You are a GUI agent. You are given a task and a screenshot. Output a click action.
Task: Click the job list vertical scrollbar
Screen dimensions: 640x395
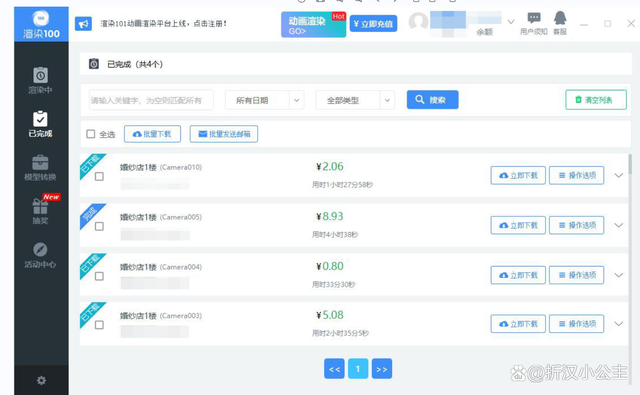(630, 164)
